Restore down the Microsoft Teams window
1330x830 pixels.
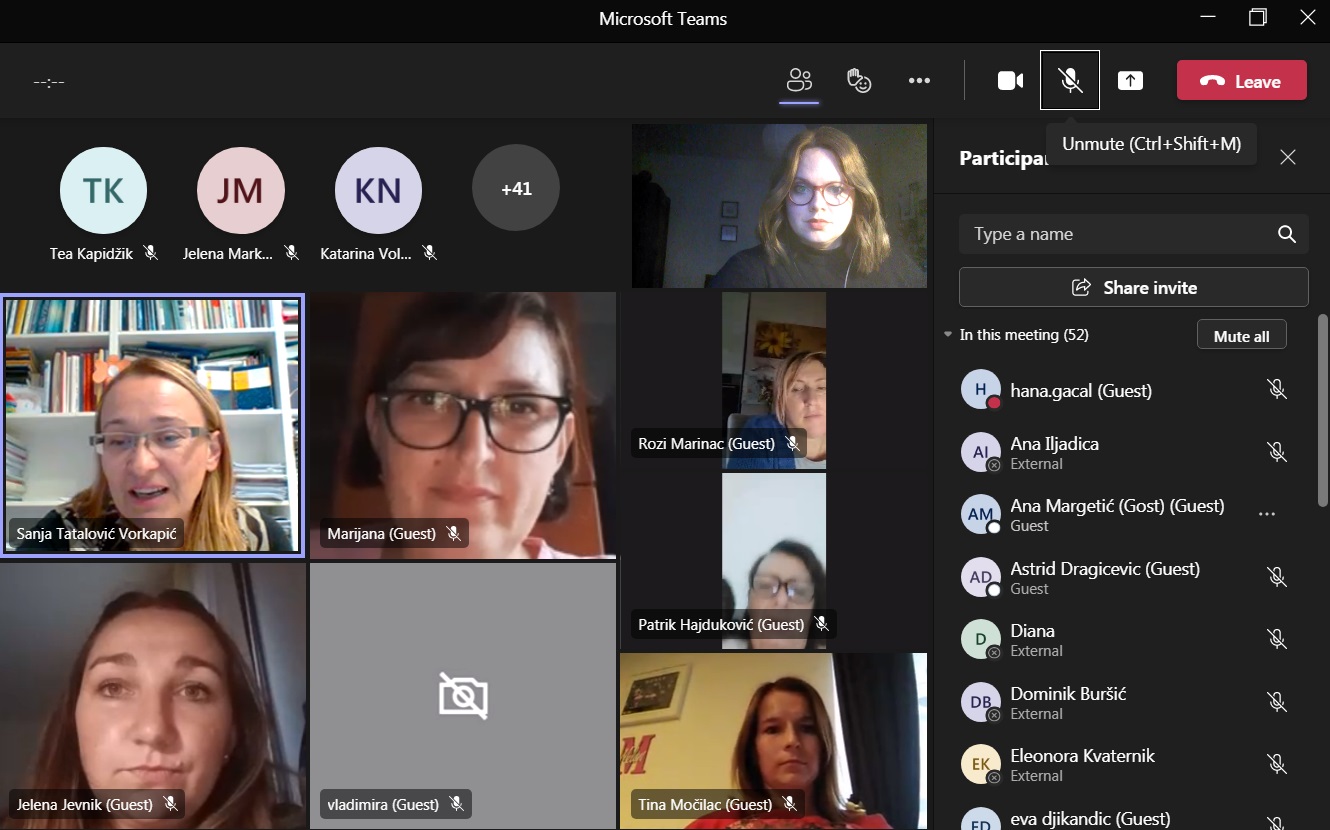tap(1258, 18)
